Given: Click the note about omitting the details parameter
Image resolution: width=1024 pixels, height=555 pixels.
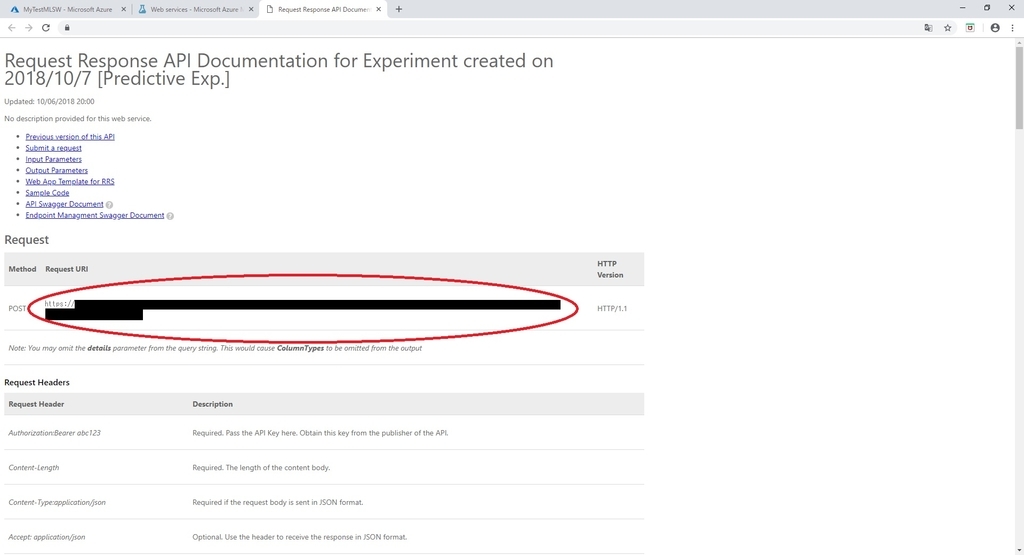Looking at the screenshot, I should (215, 348).
